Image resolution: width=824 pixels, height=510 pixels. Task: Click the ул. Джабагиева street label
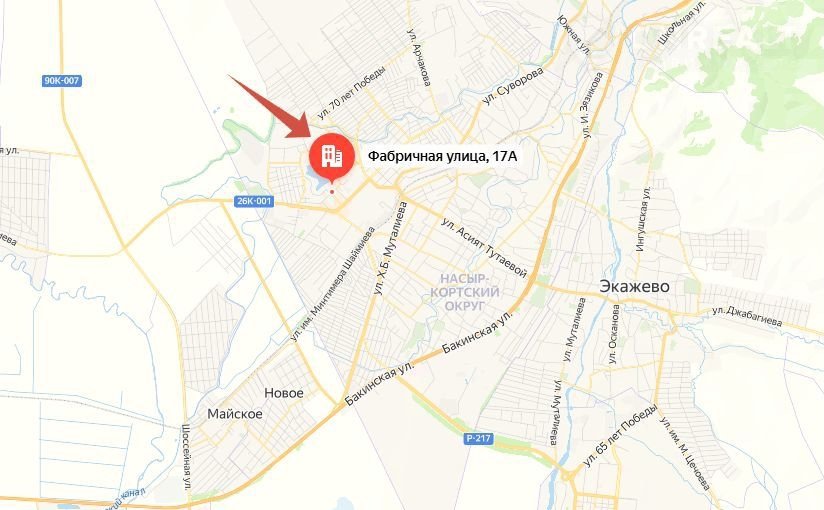coord(747,315)
